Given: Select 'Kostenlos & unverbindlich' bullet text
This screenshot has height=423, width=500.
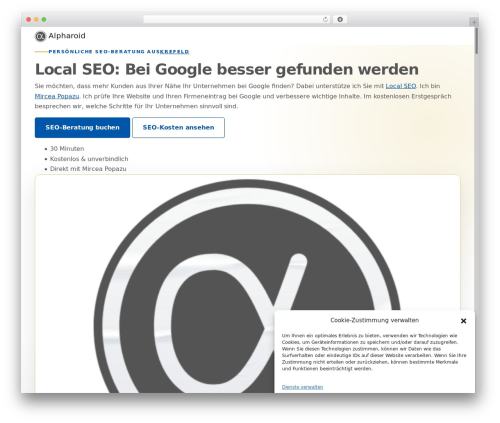Looking at the screenshot, I should coord(89,159).
